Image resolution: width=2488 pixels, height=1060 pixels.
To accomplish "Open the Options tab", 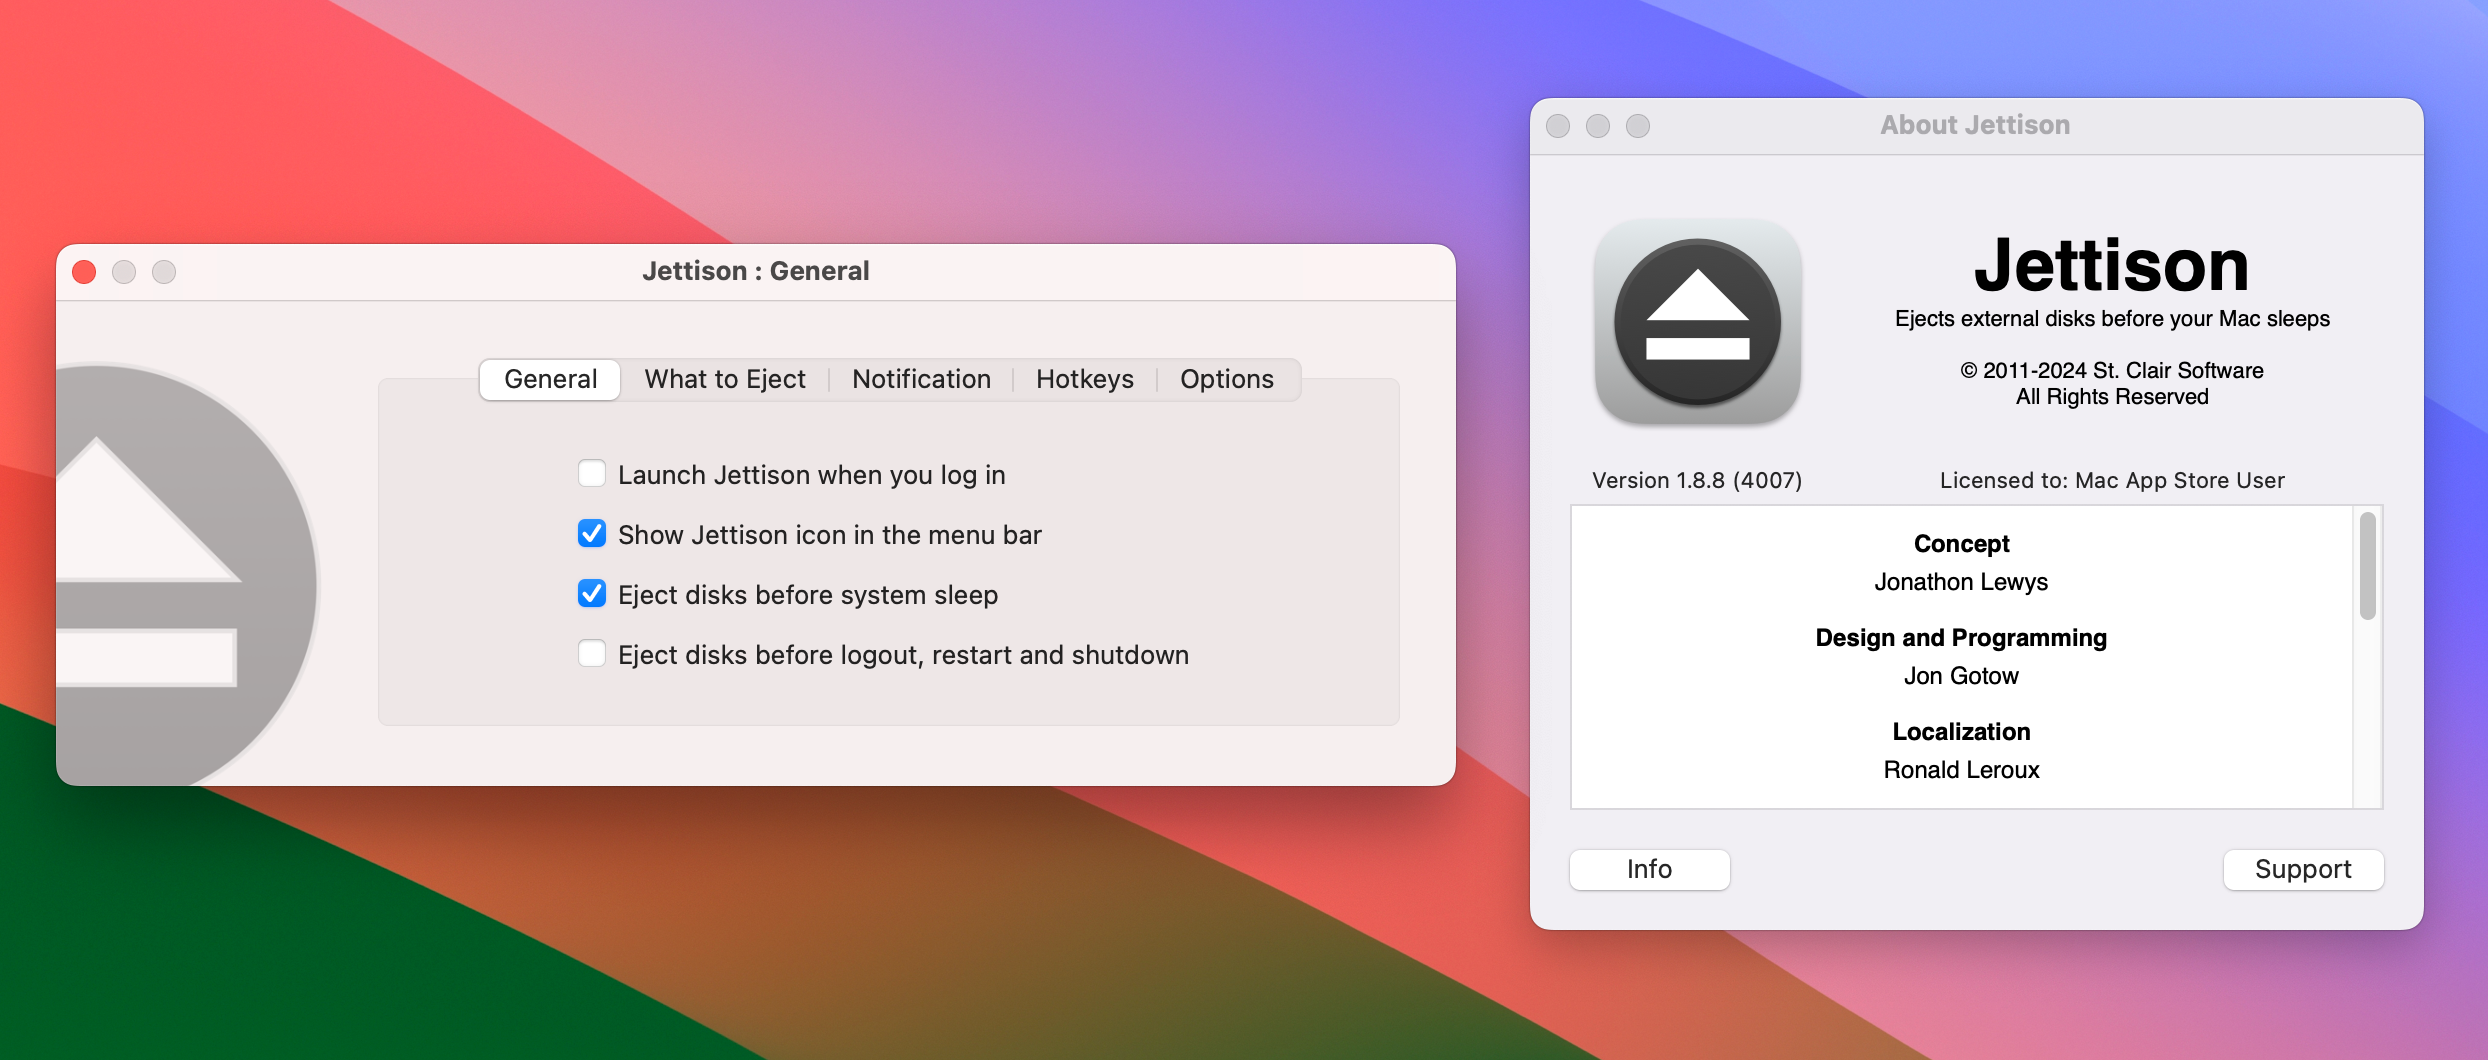I will pyautogui.click(x=1226, y=379).
